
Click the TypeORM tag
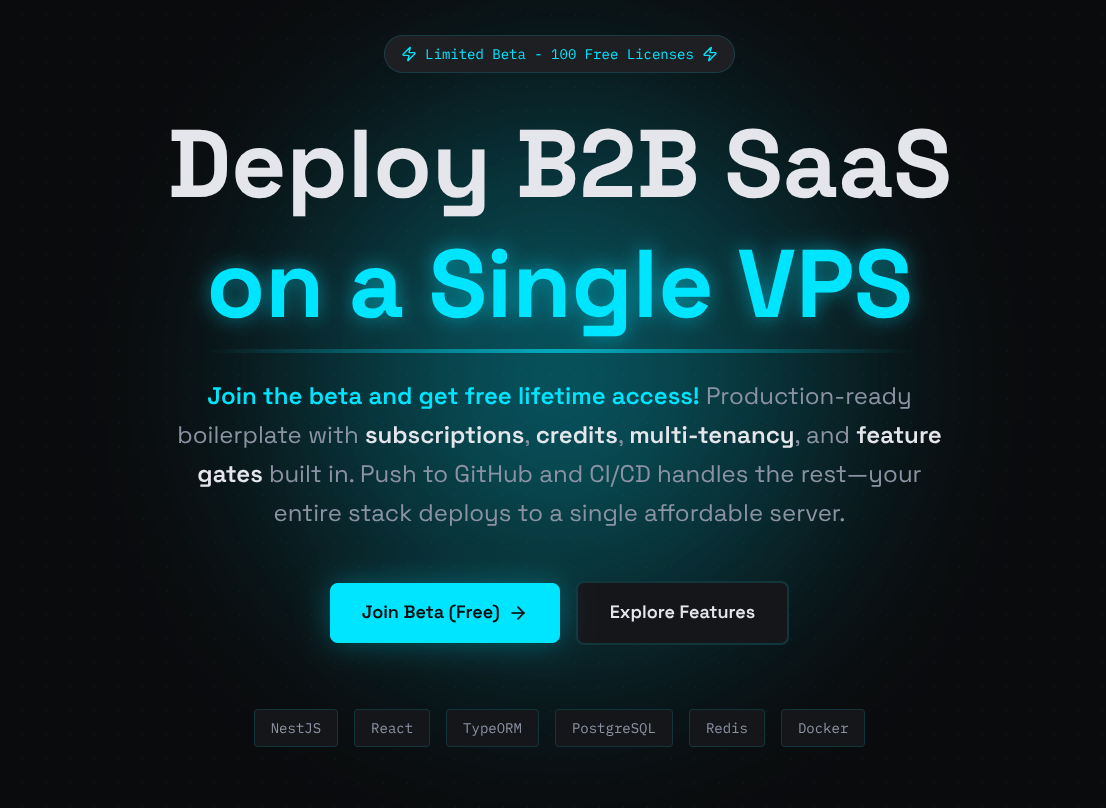click(x=492, y=728)
